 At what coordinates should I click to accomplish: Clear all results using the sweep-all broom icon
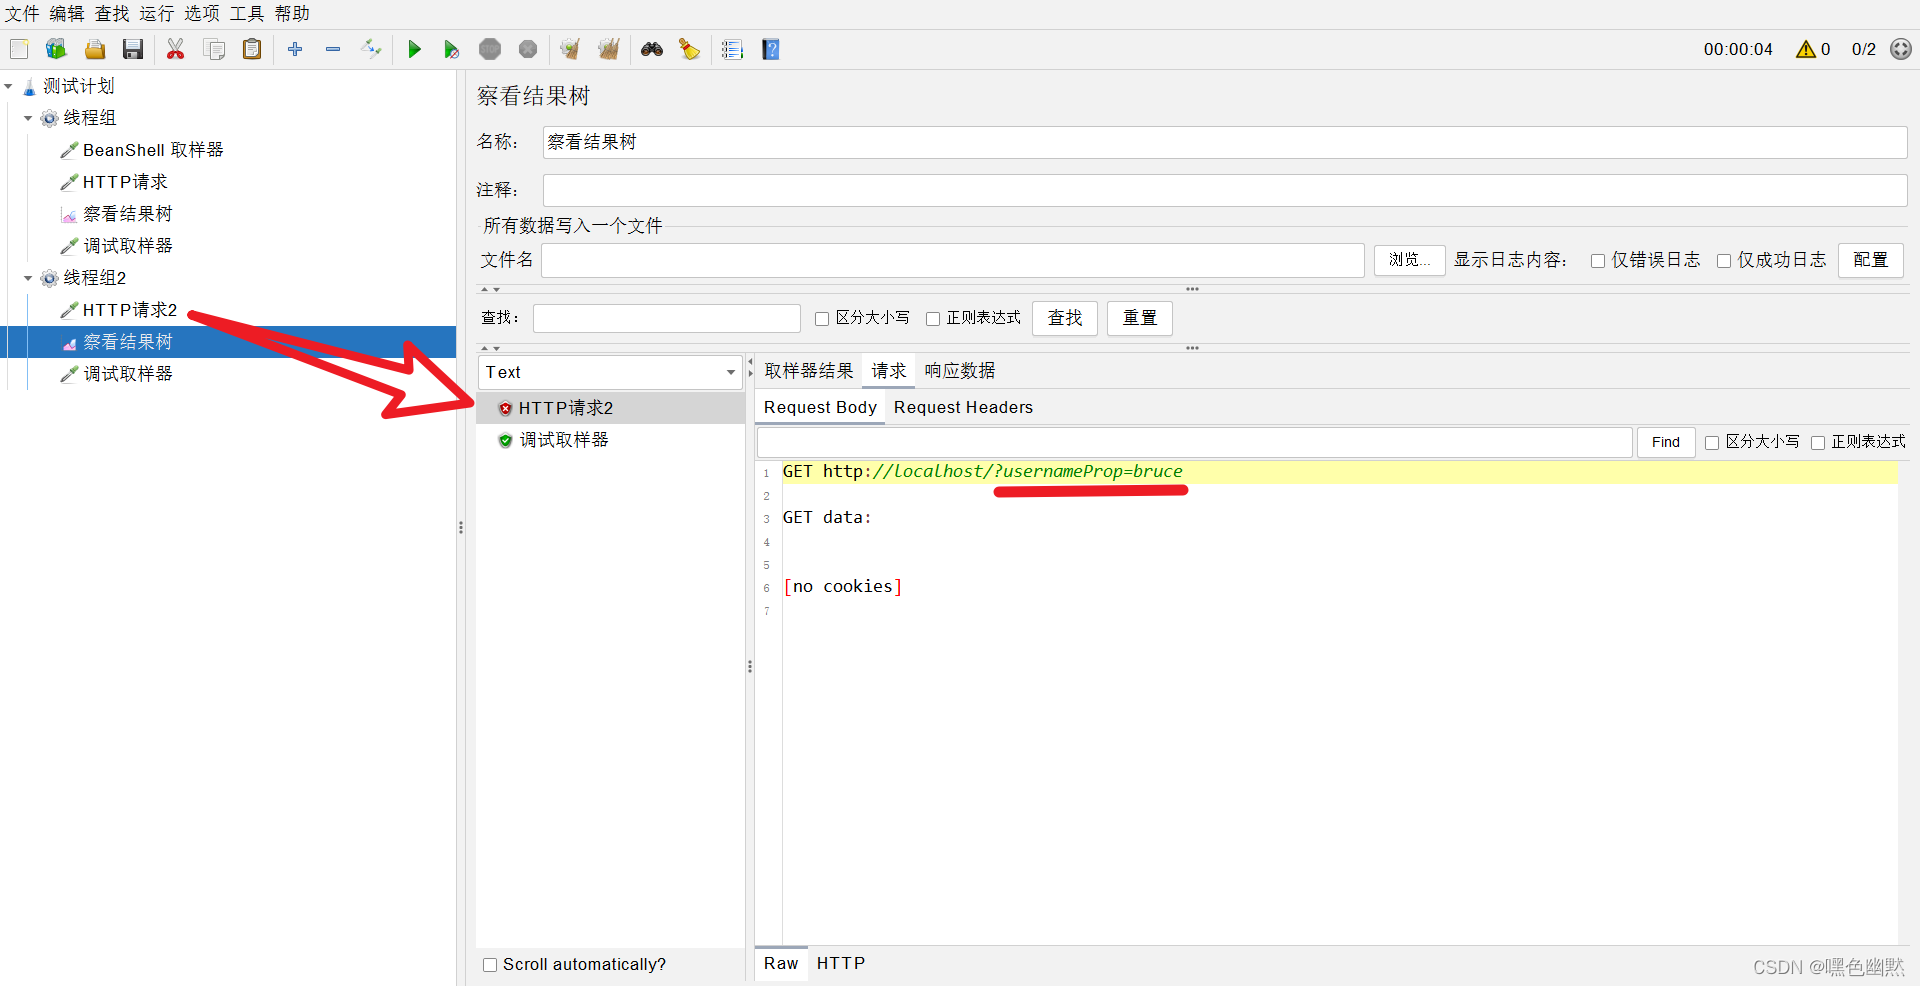point(608,49)
